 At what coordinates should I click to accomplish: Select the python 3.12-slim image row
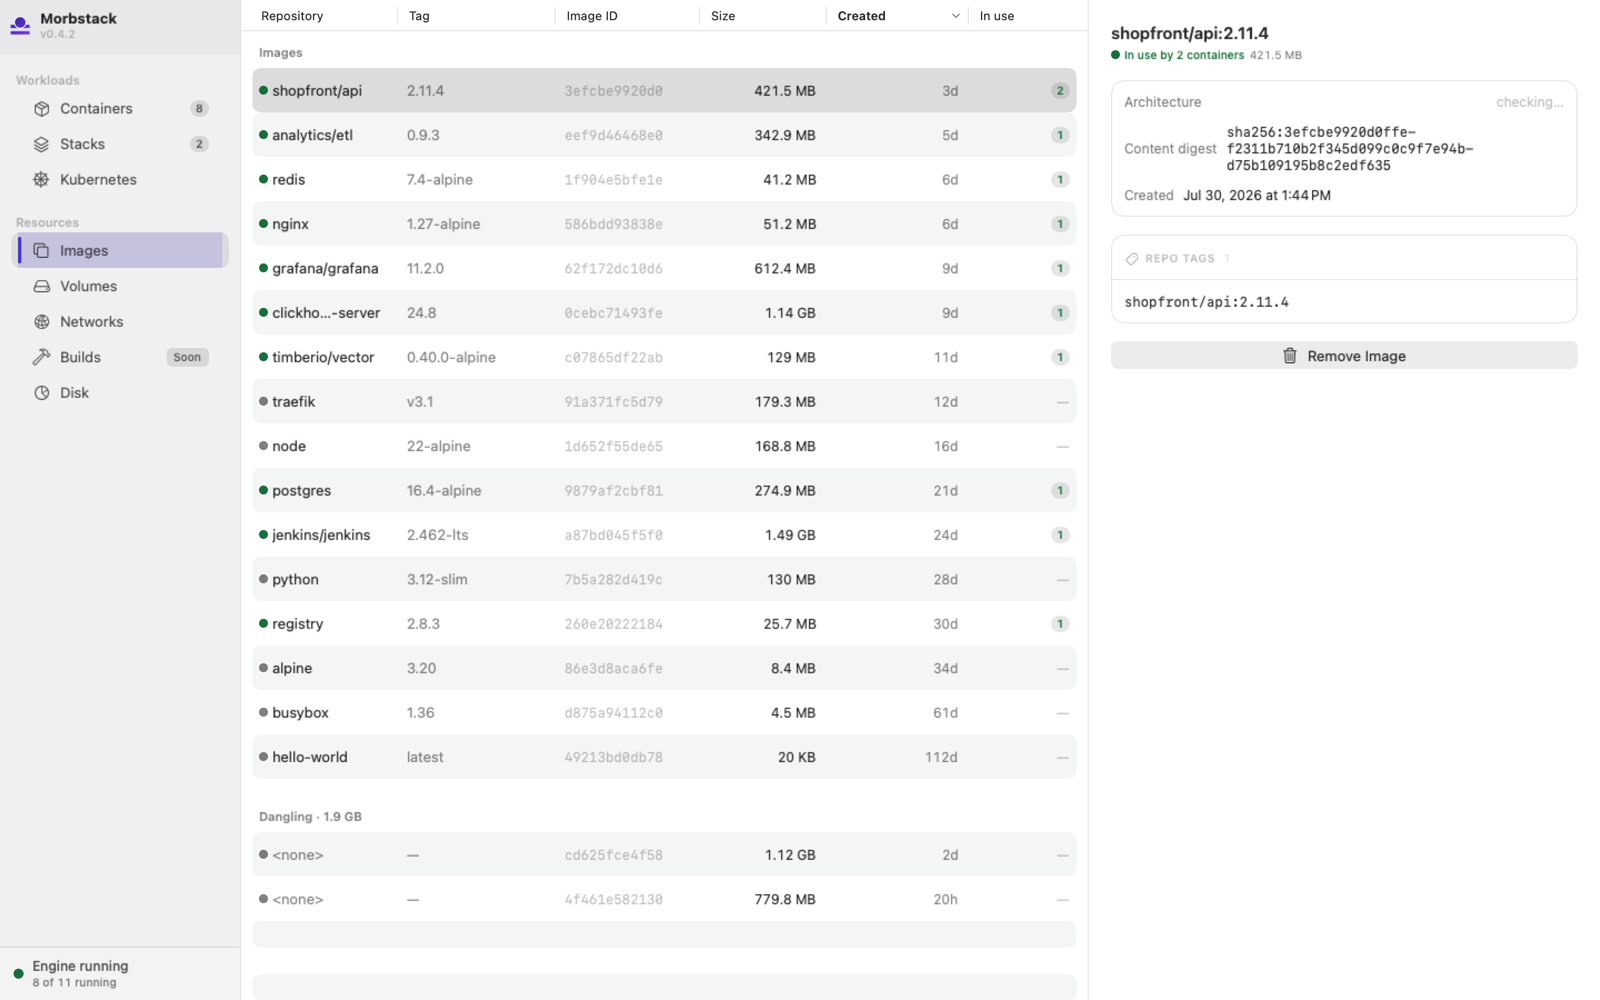(664, 579)
